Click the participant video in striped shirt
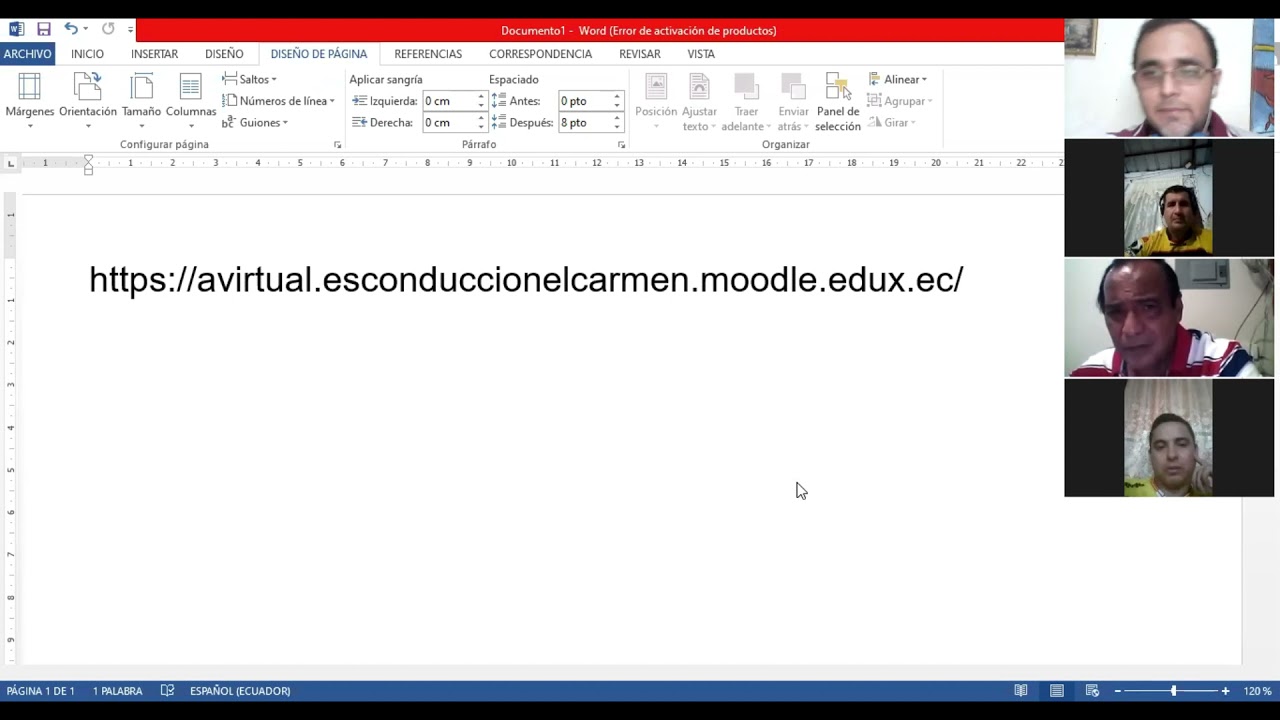The width and height of the screenshot is (1280, 720). pyautogui.click(x=1169, y=318)
